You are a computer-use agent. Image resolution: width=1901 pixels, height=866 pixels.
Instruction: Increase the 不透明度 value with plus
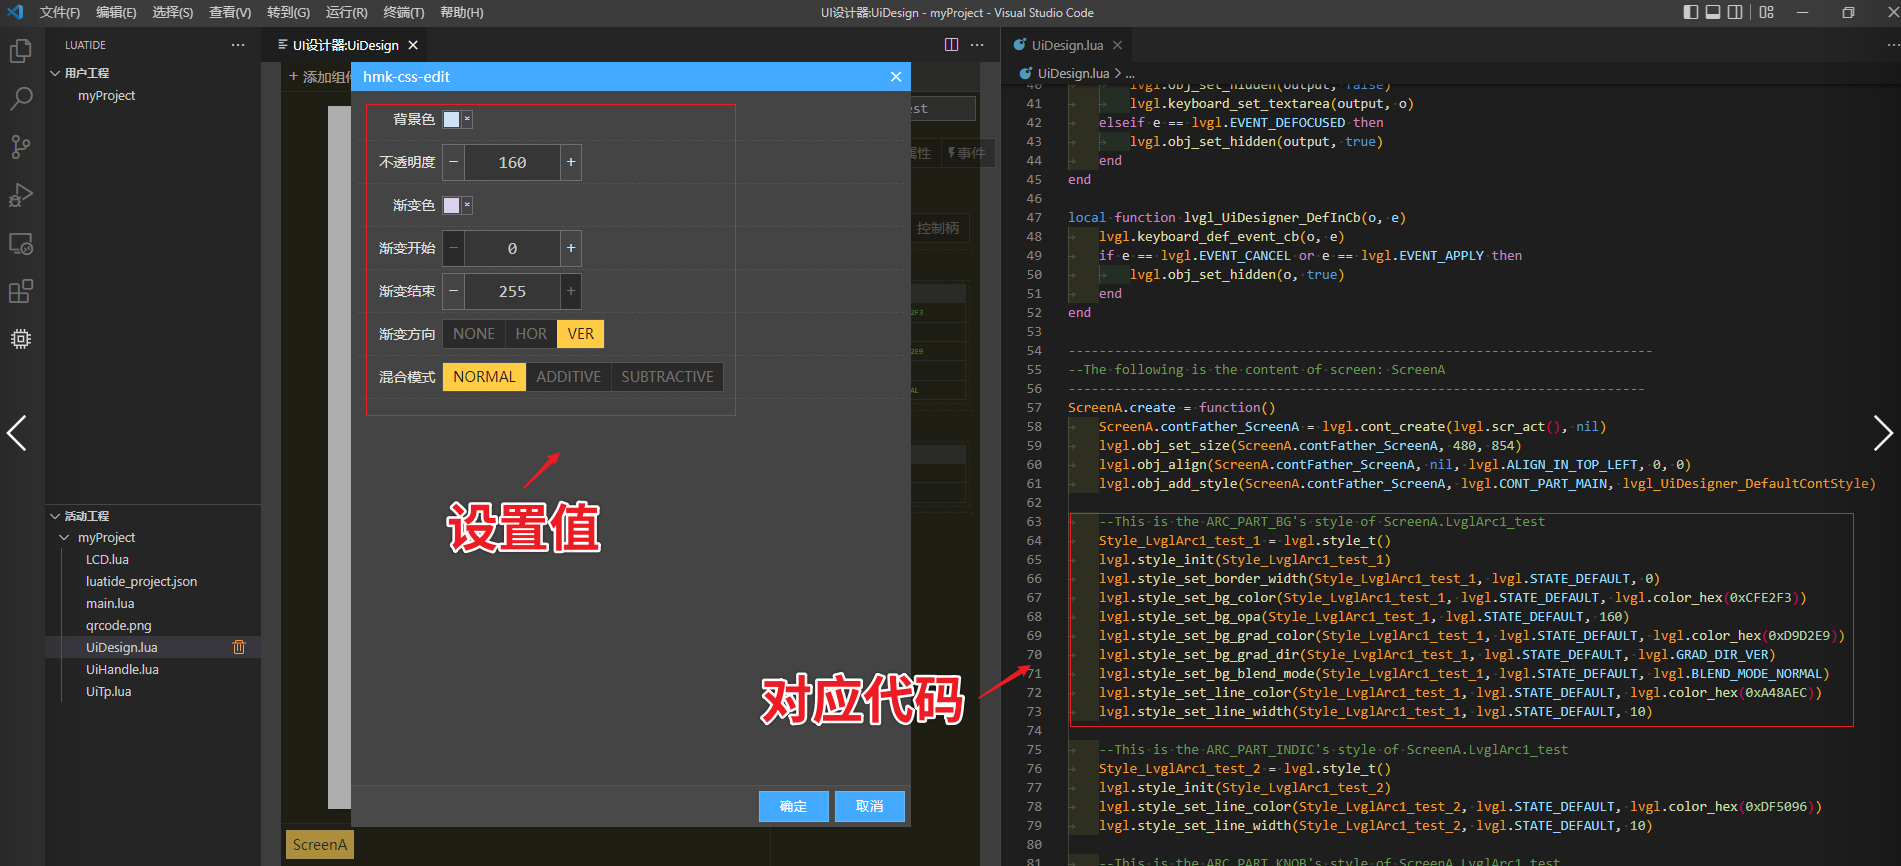coord(571,162)
